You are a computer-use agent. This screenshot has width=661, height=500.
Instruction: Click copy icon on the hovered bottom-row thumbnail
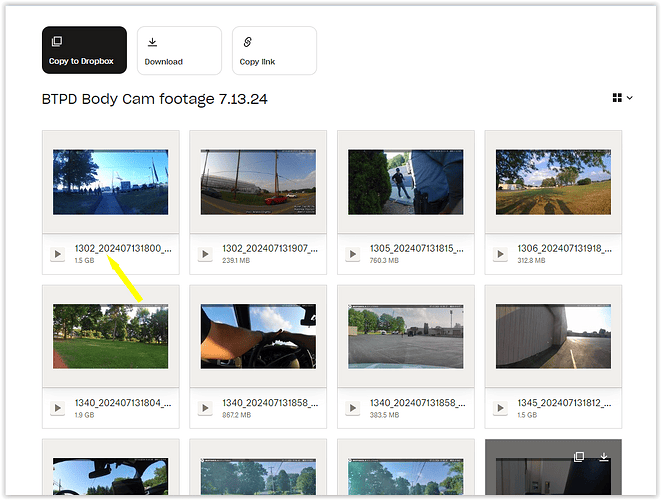(579, 457)
